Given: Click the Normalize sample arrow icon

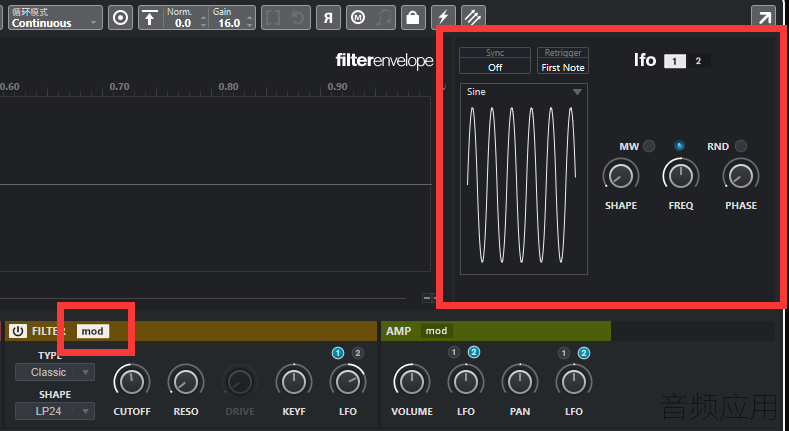Looking at the screenshot, I should (x=149, y=18).
